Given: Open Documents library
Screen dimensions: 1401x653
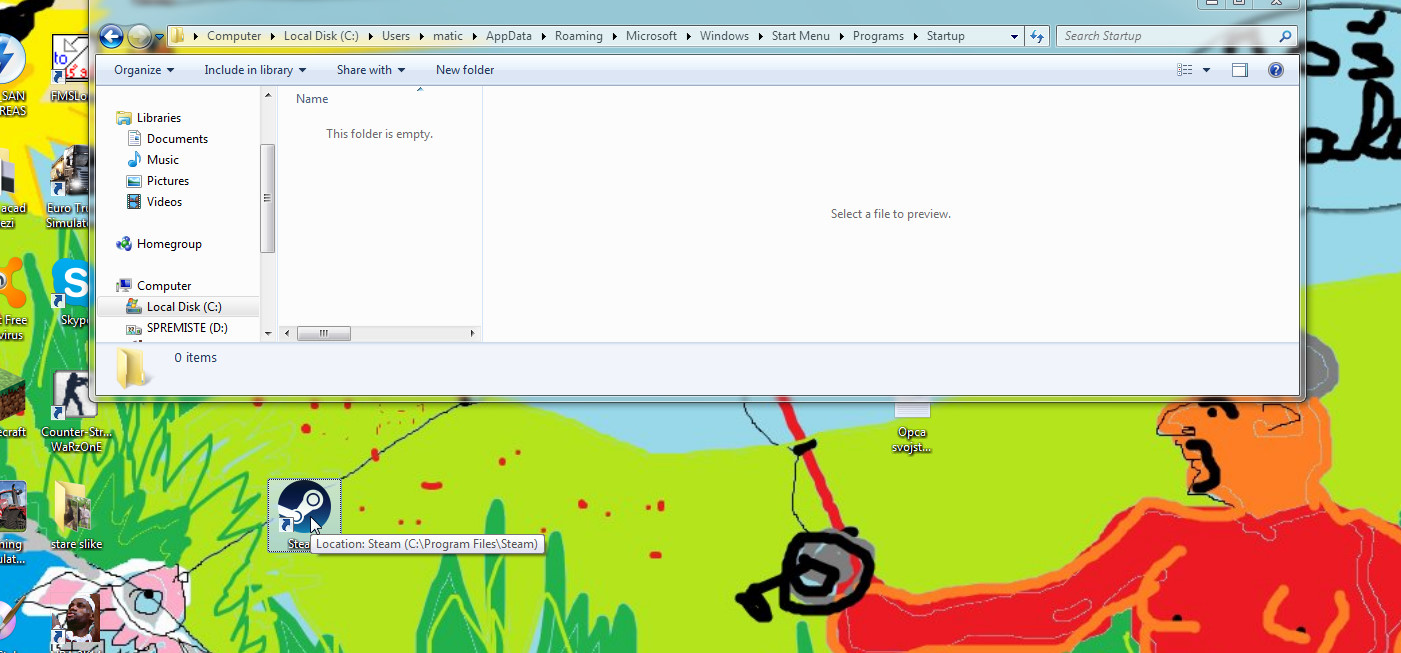Looking at the screenshot, I should pos(177,139).
